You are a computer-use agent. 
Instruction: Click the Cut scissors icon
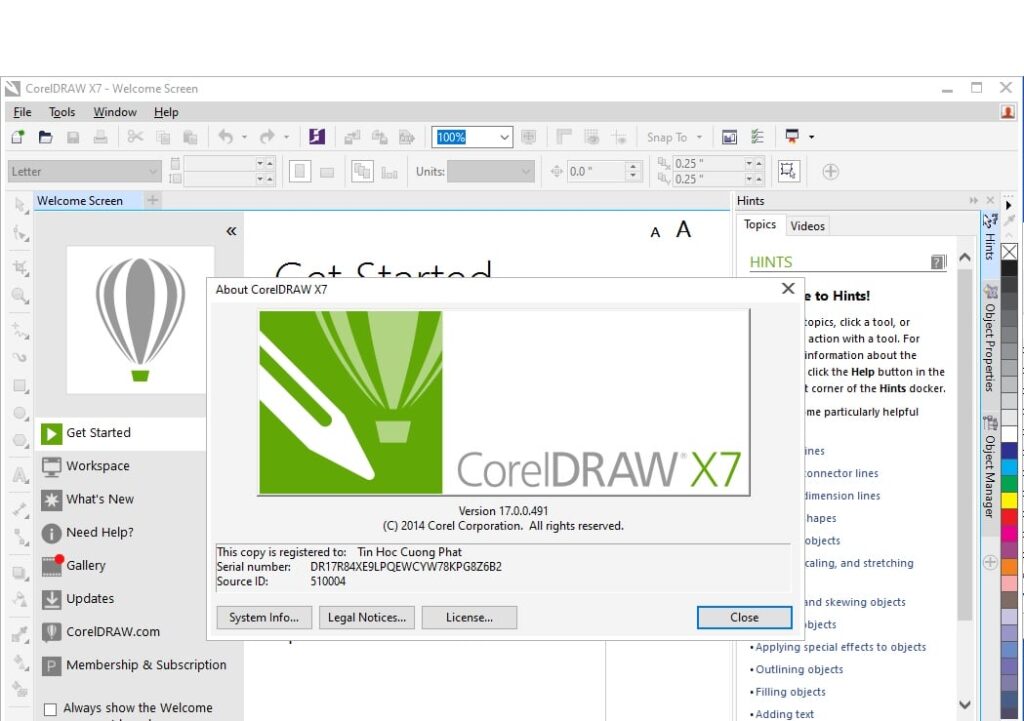click(x=135, y=137)
